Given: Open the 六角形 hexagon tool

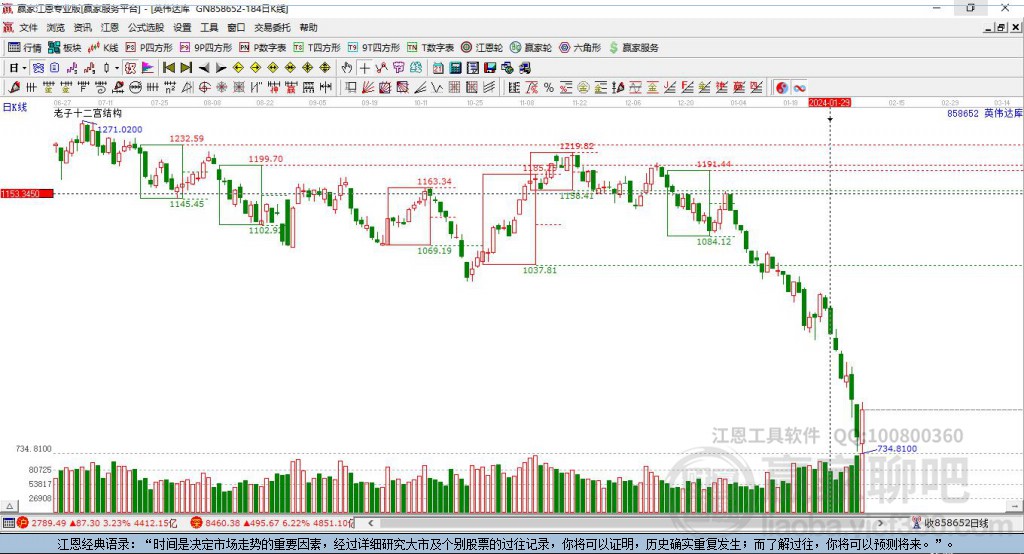Looking at the screenshot, I should [580, 48].
